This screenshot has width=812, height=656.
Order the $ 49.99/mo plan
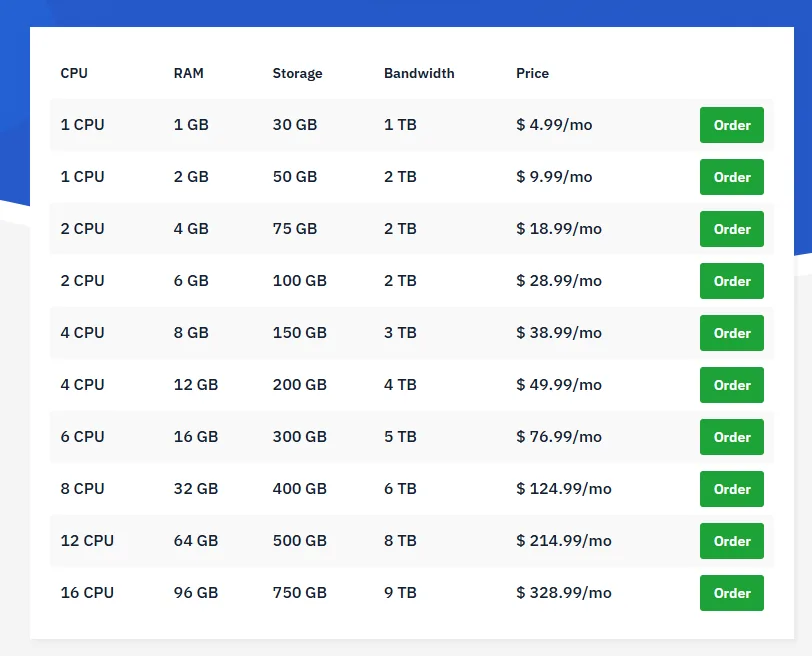click(731, 385)
